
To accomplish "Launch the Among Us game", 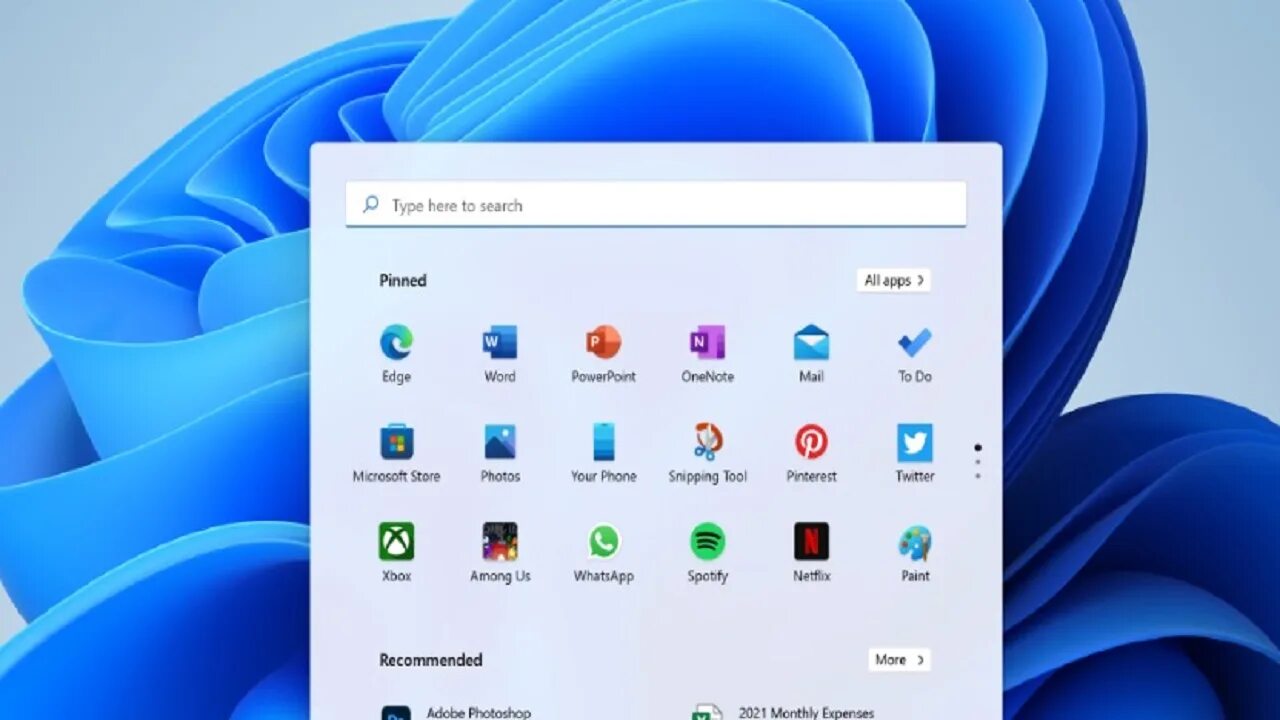I will [x=500, y=542].
